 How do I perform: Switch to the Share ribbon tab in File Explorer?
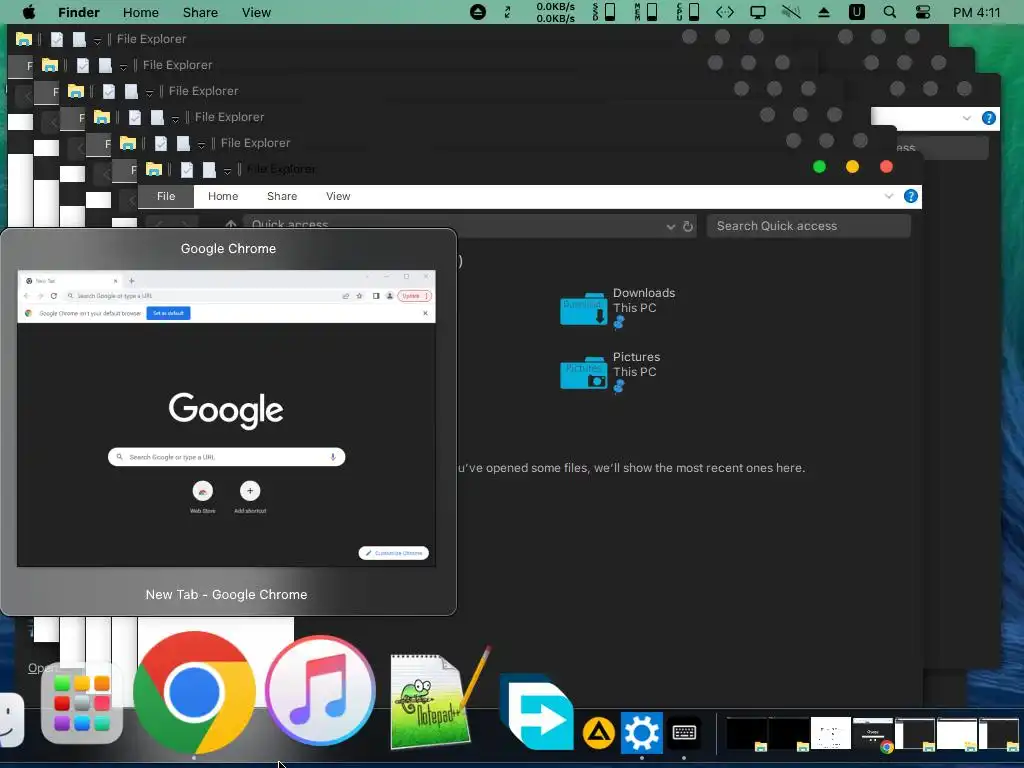(282, 196)
